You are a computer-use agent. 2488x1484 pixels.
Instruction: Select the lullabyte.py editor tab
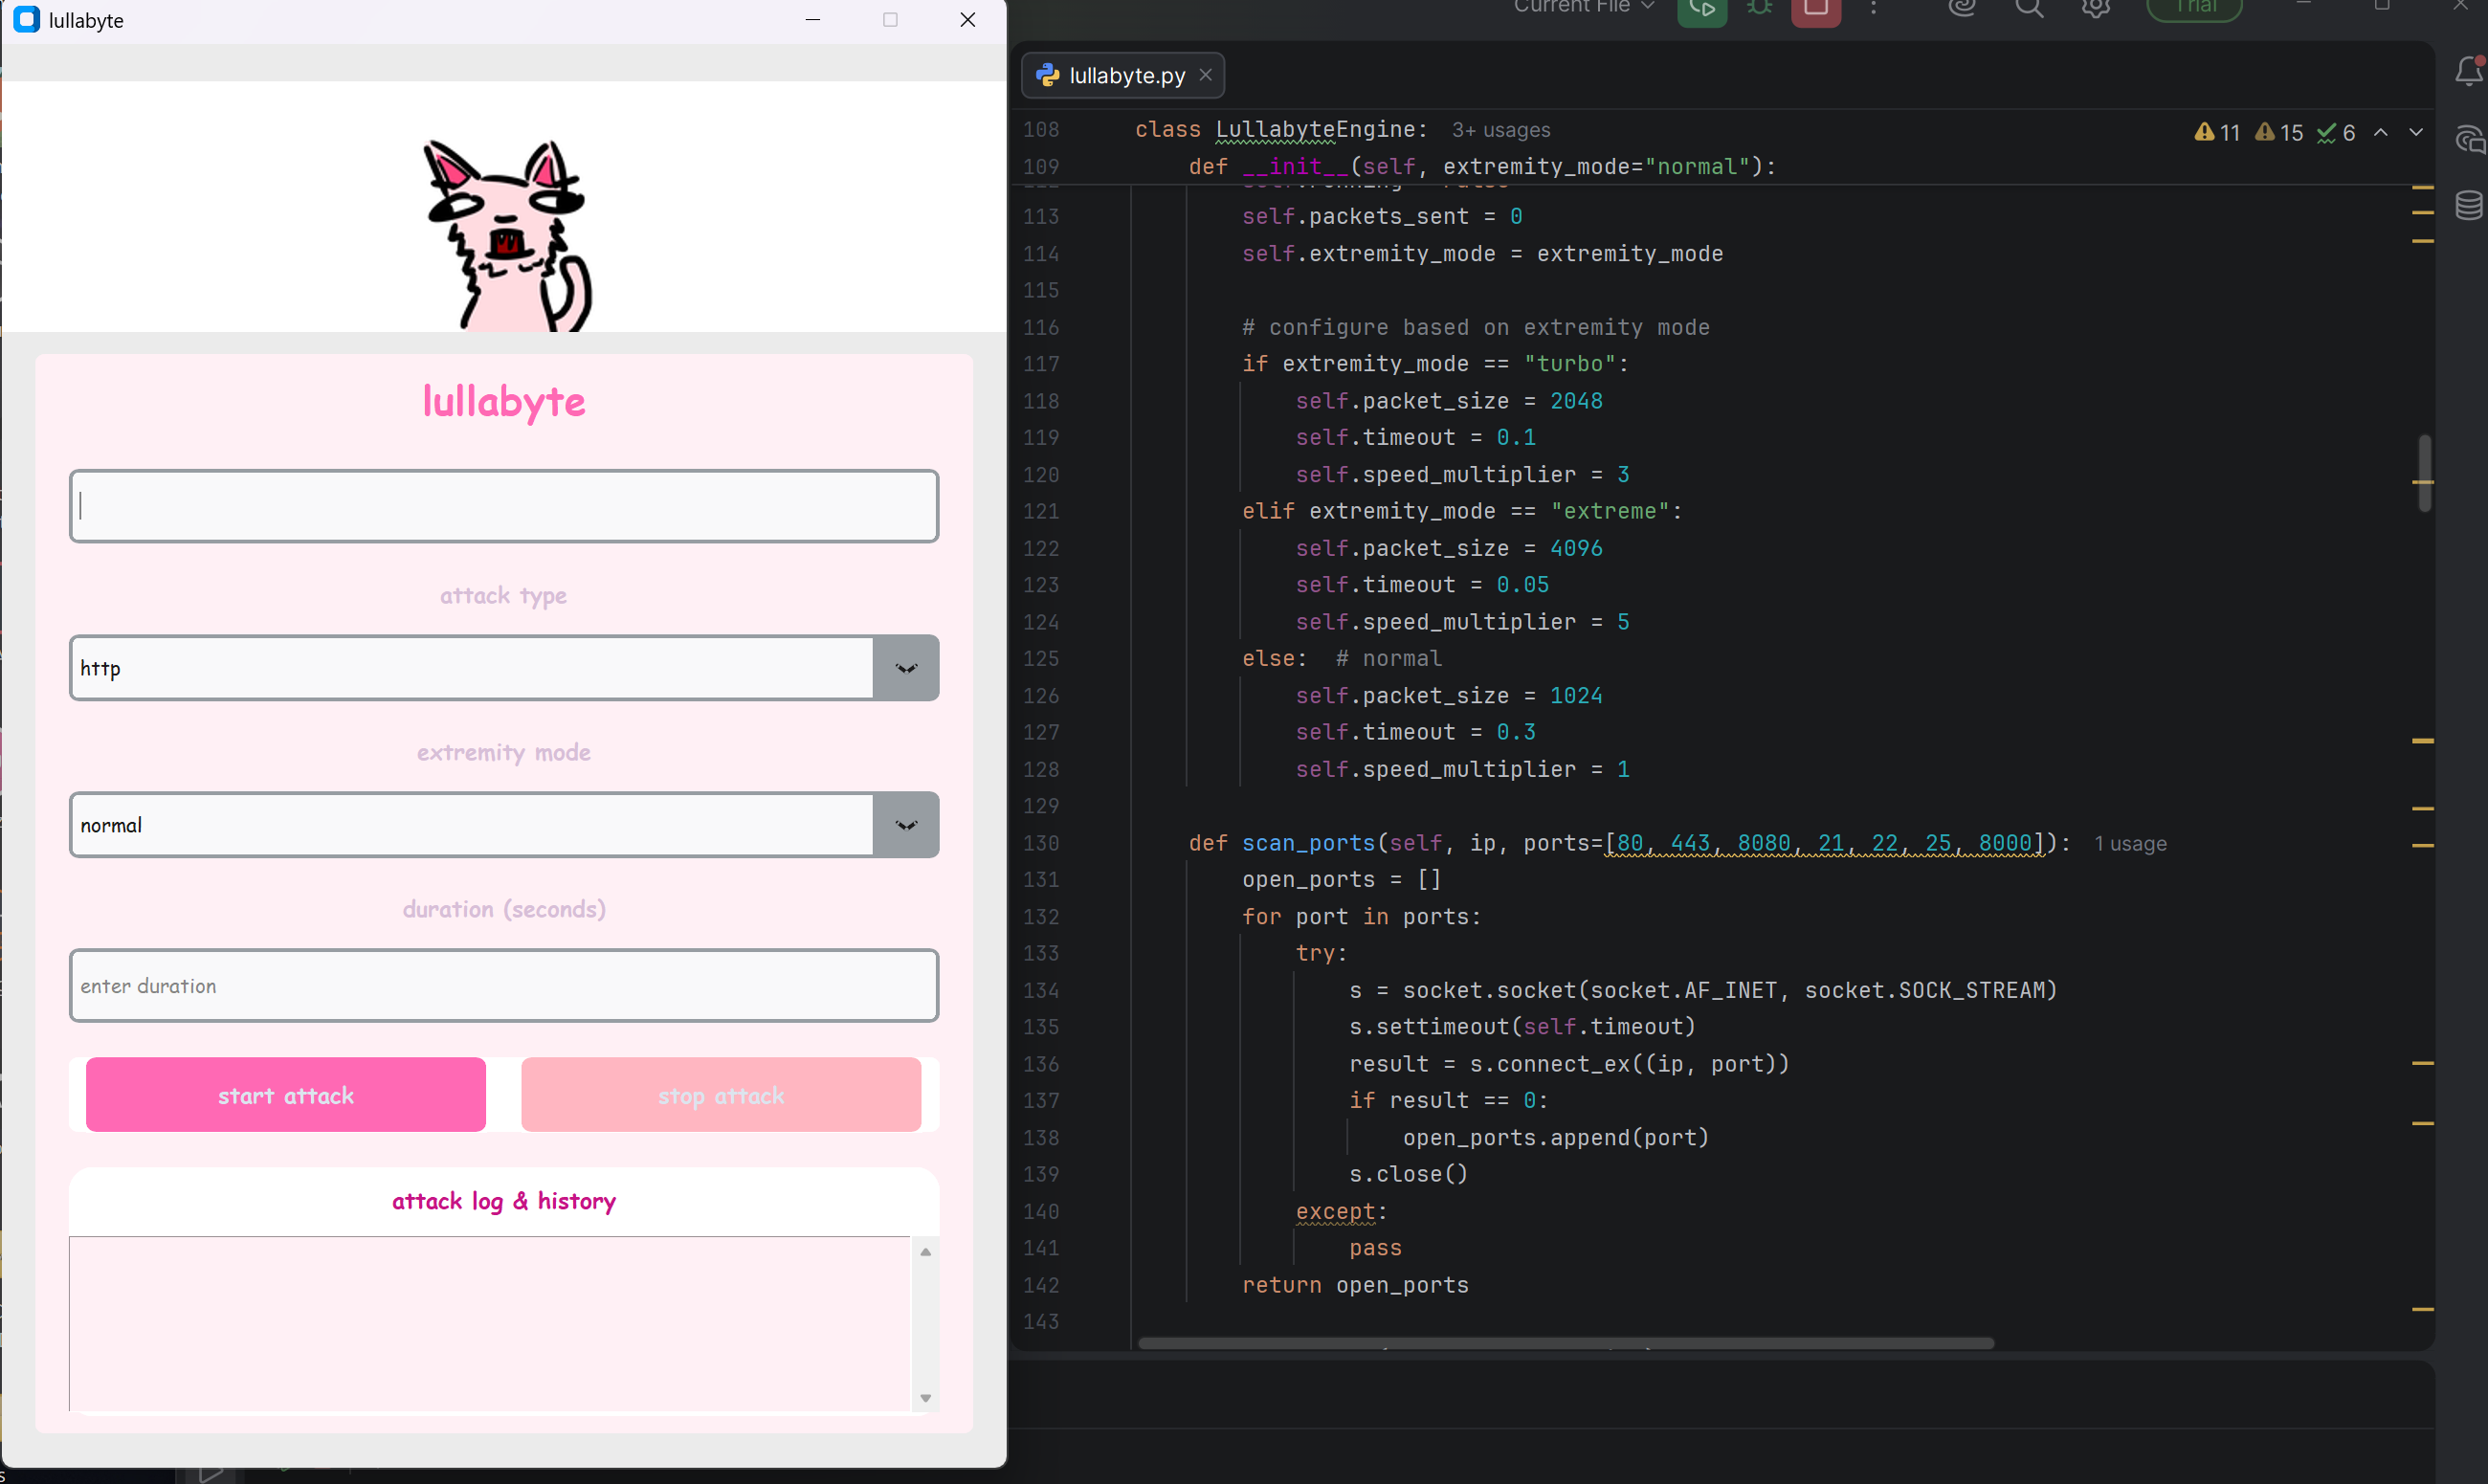coord(1126,76)
